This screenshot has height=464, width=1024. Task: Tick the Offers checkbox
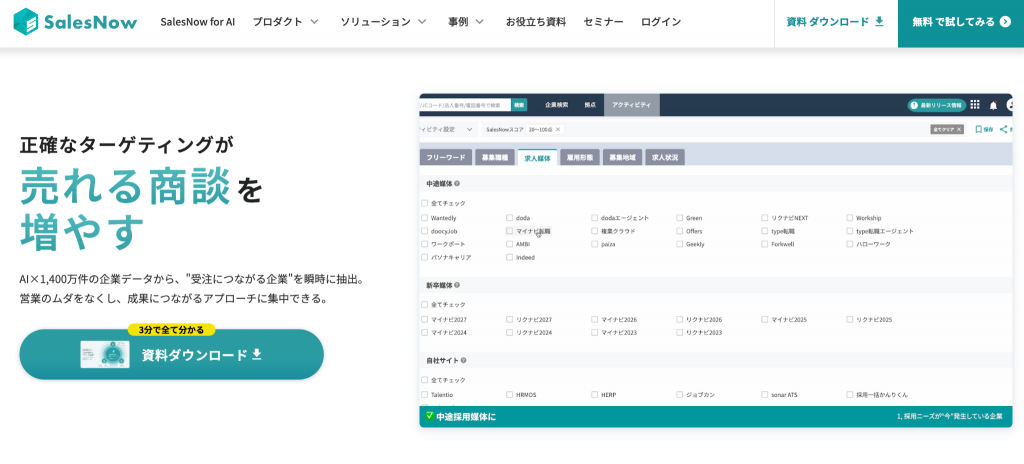coord(680,231)
